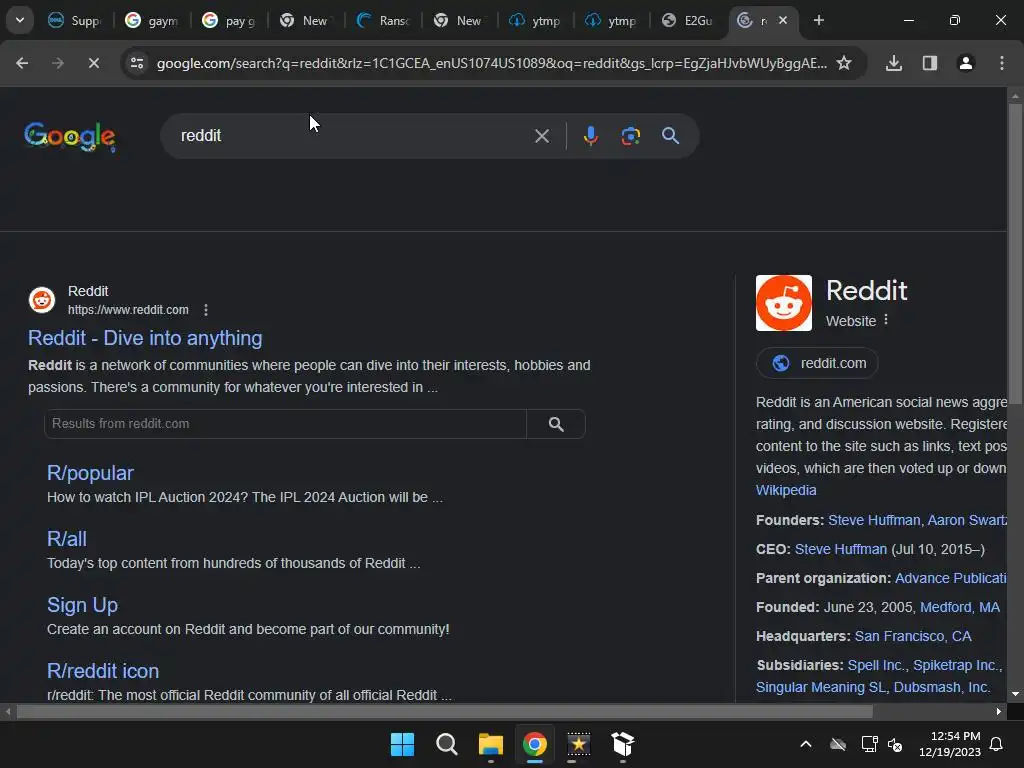
Task: Go back to previous page
Action: click(22, 63)
